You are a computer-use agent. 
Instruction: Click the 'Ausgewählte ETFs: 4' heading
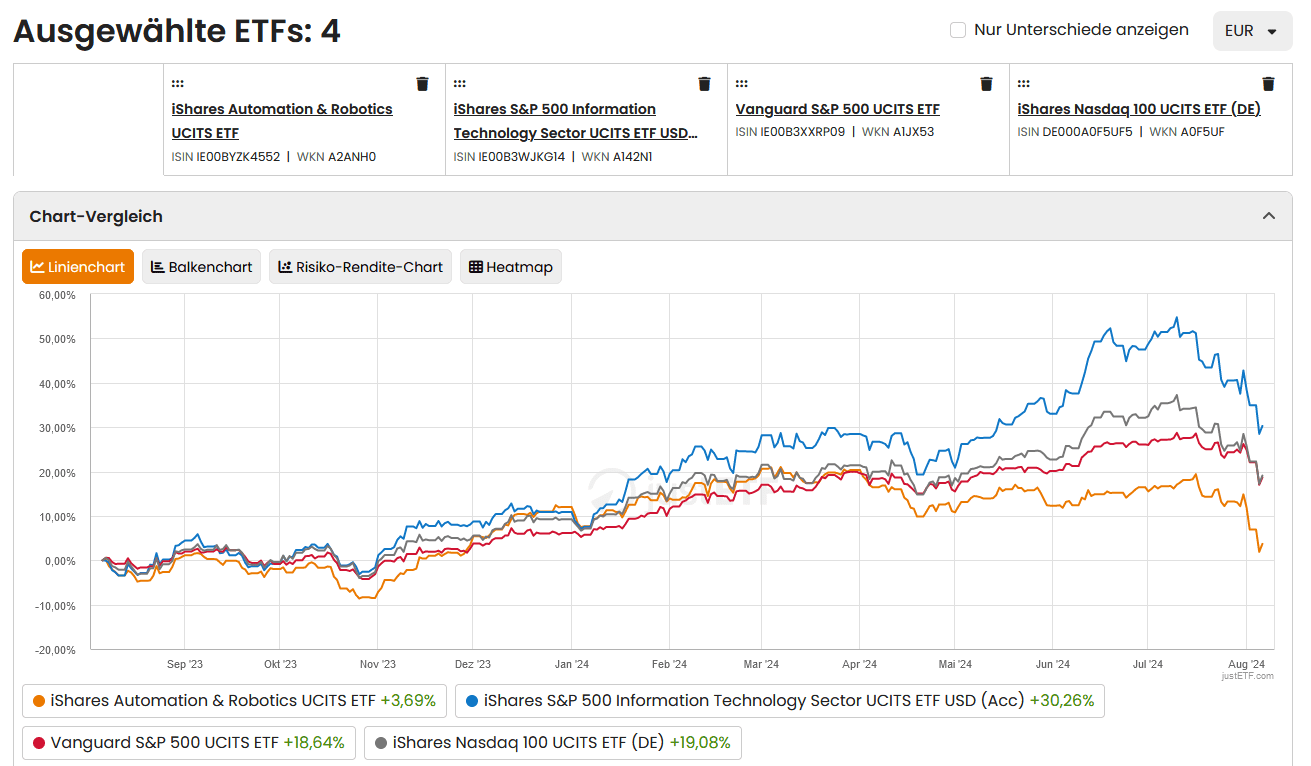pos(177,31)
